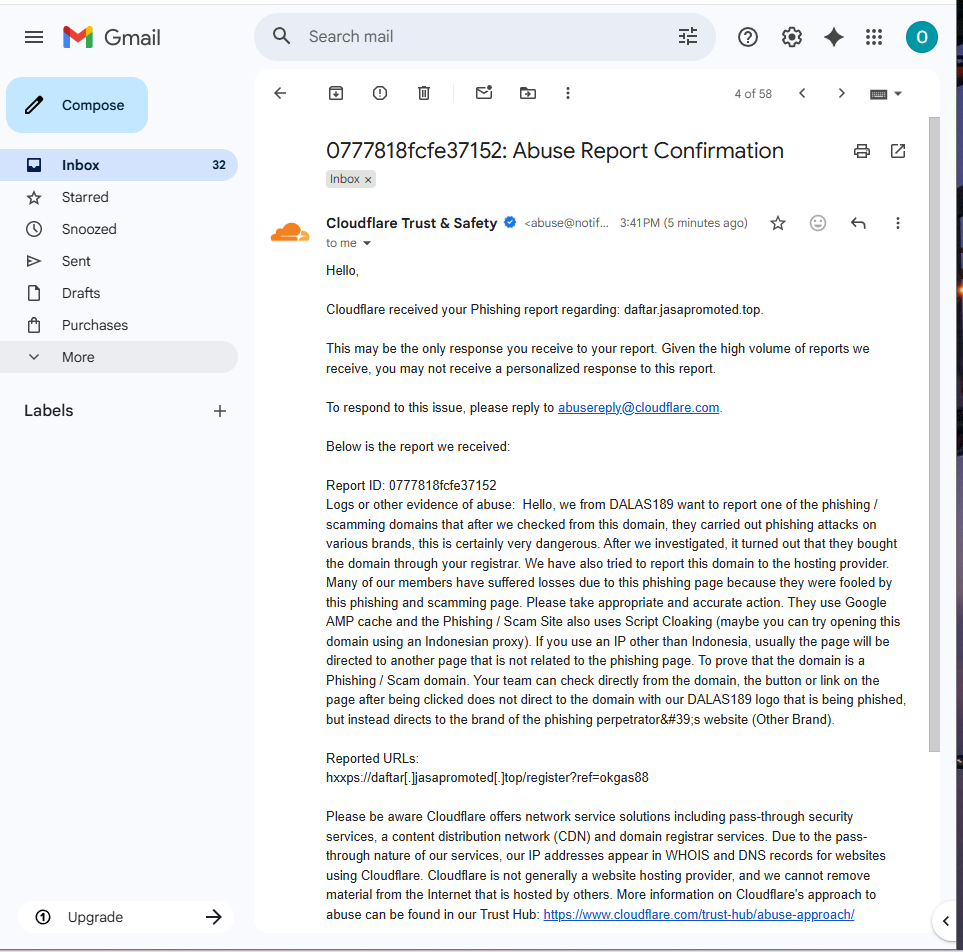Open the Support help icon
963x952 pixels.
747,37
